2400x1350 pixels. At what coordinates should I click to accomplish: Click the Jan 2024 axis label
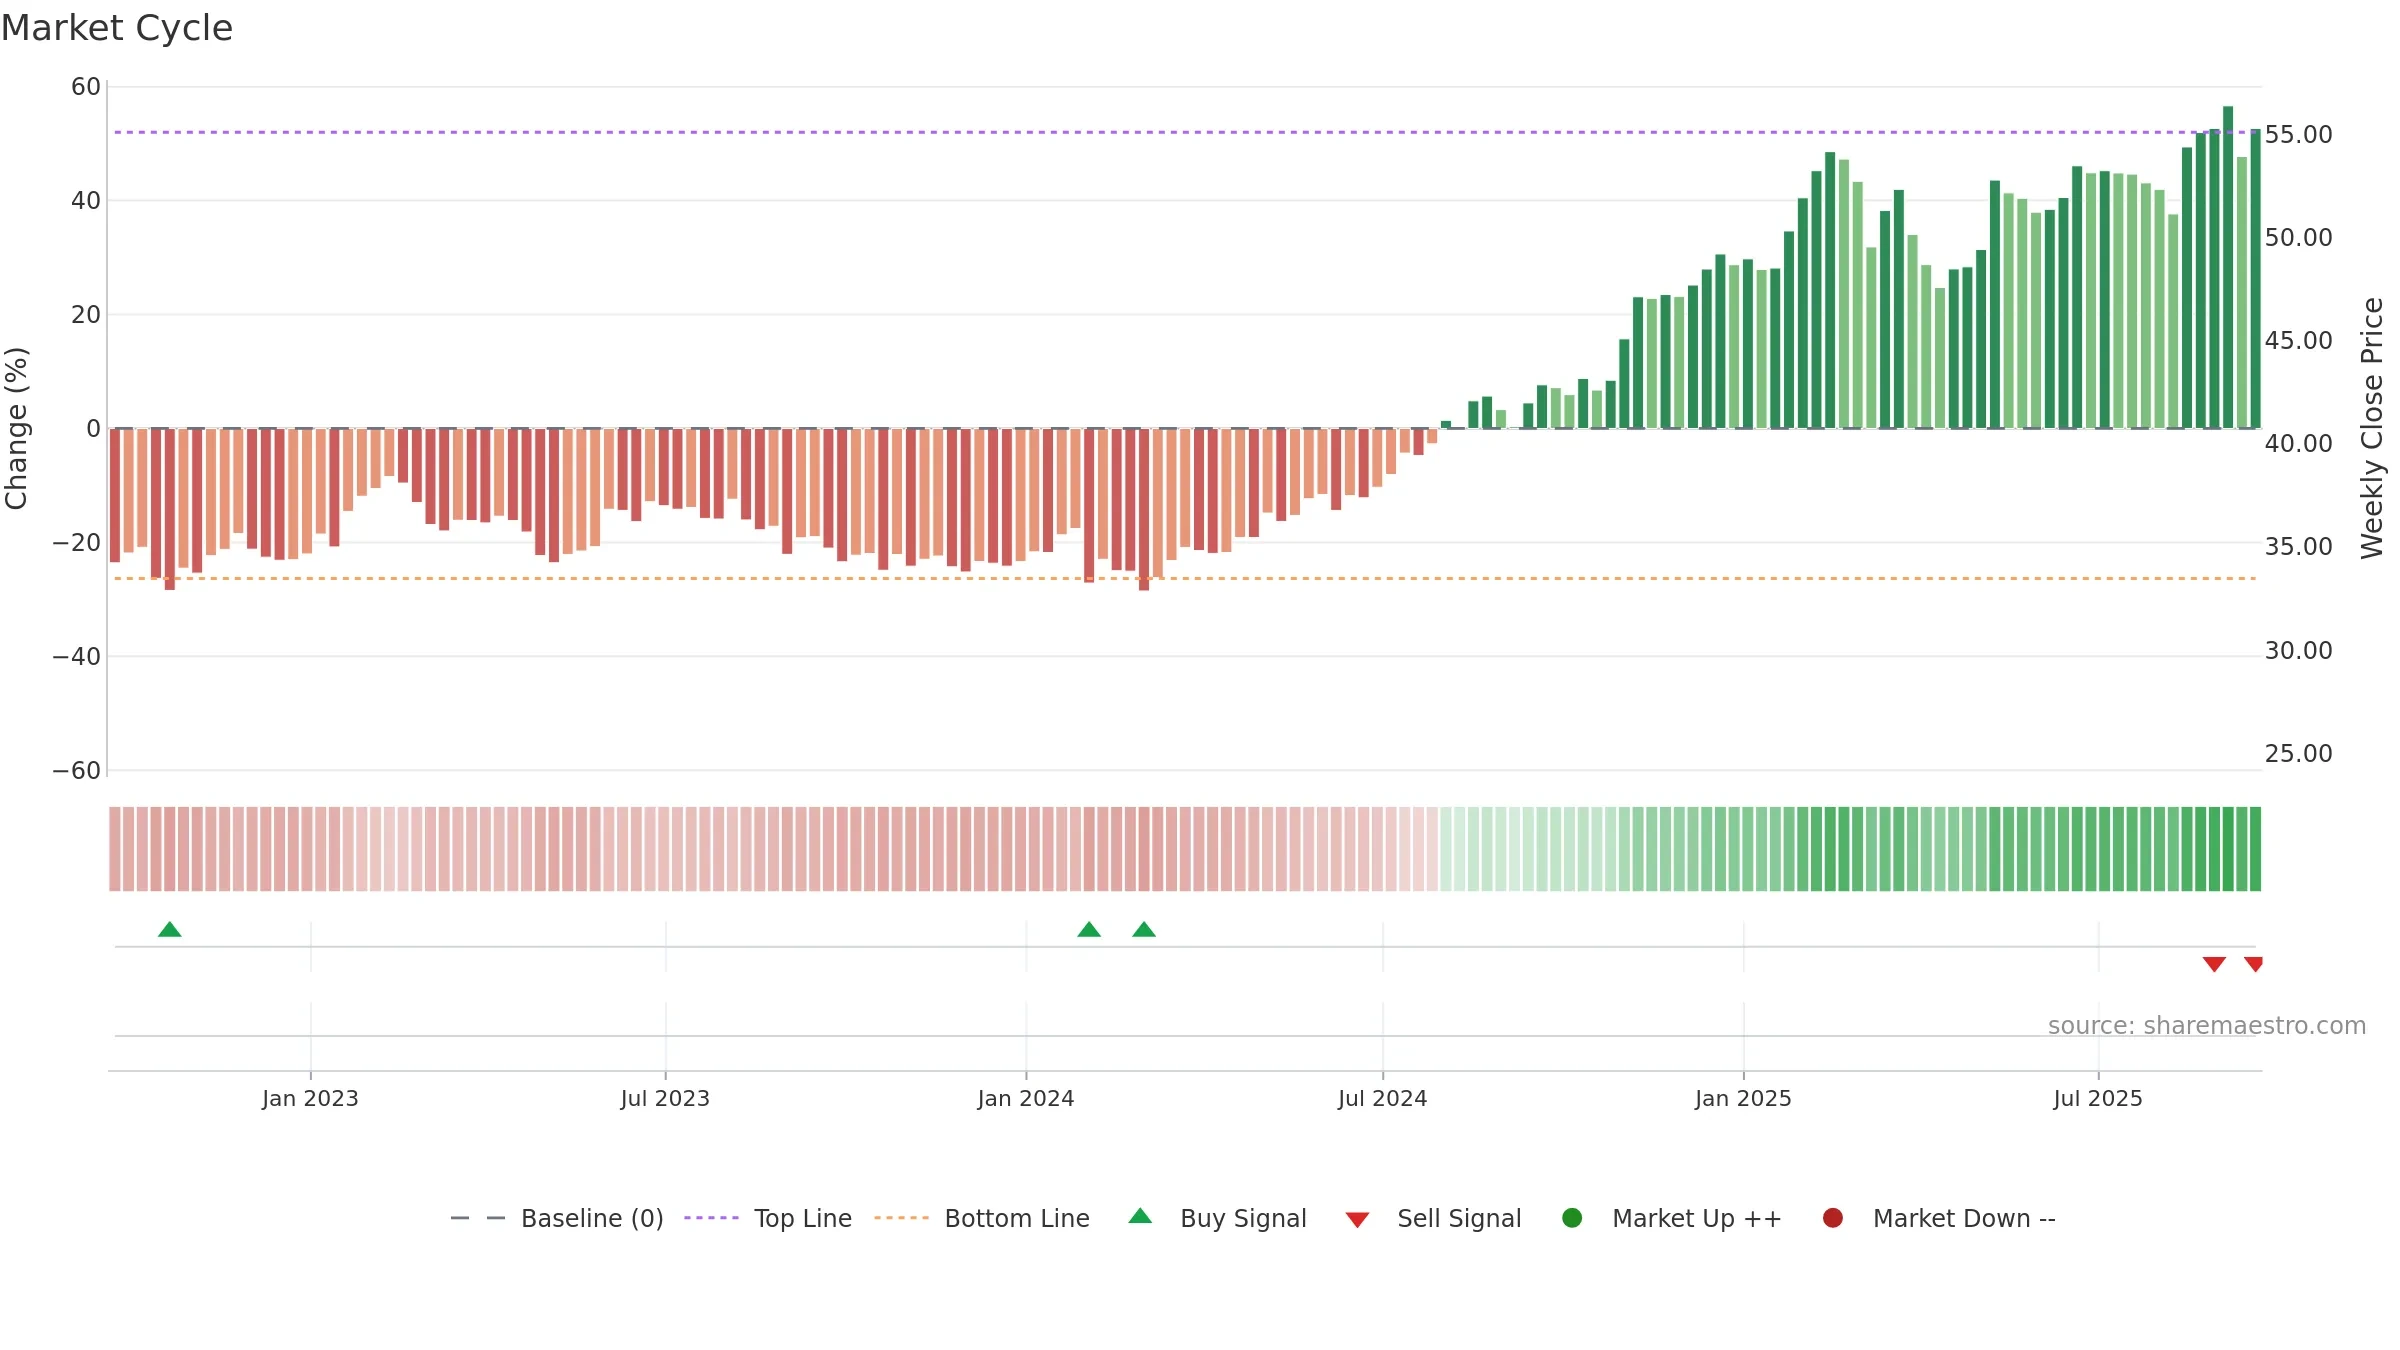point(1026,1098)
